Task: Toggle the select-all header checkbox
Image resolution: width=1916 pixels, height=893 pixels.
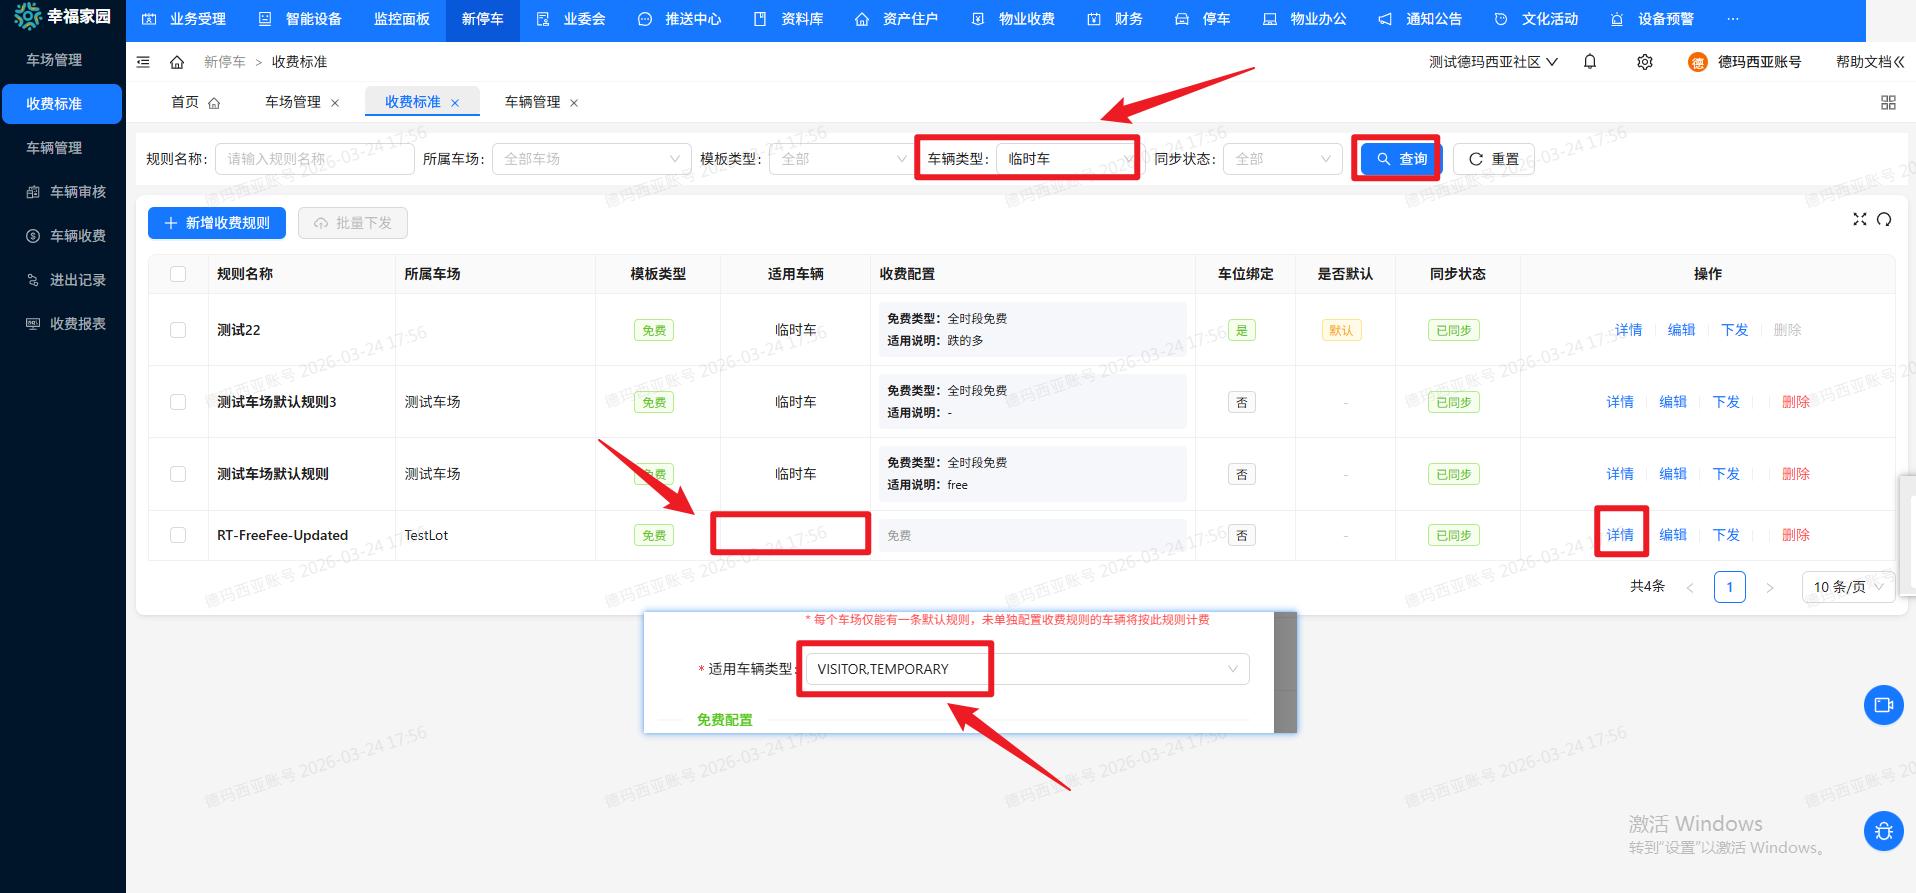Action: [178, 274]
